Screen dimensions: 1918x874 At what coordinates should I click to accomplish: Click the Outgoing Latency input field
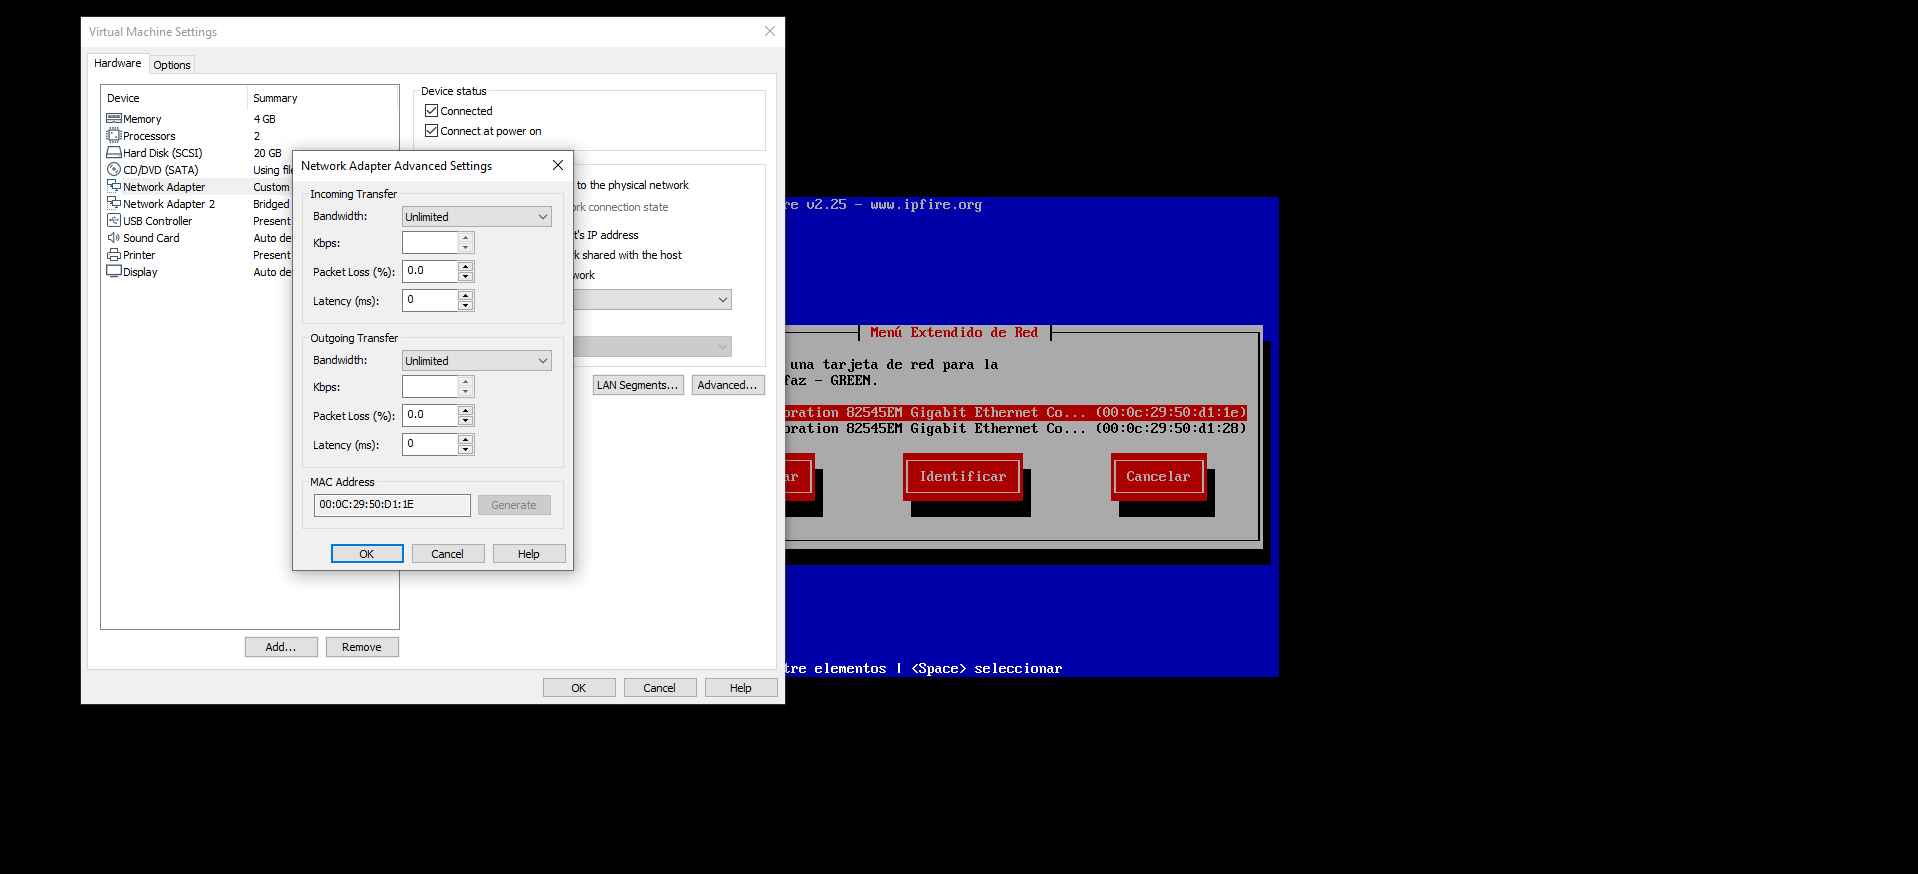coord(430,444)
